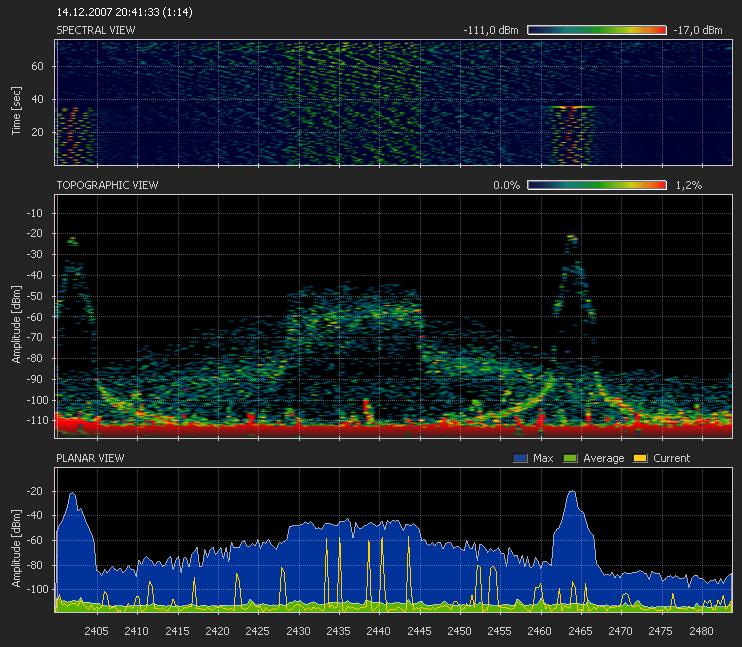Click the 20 tick on the Time axis

pos(37,132)
